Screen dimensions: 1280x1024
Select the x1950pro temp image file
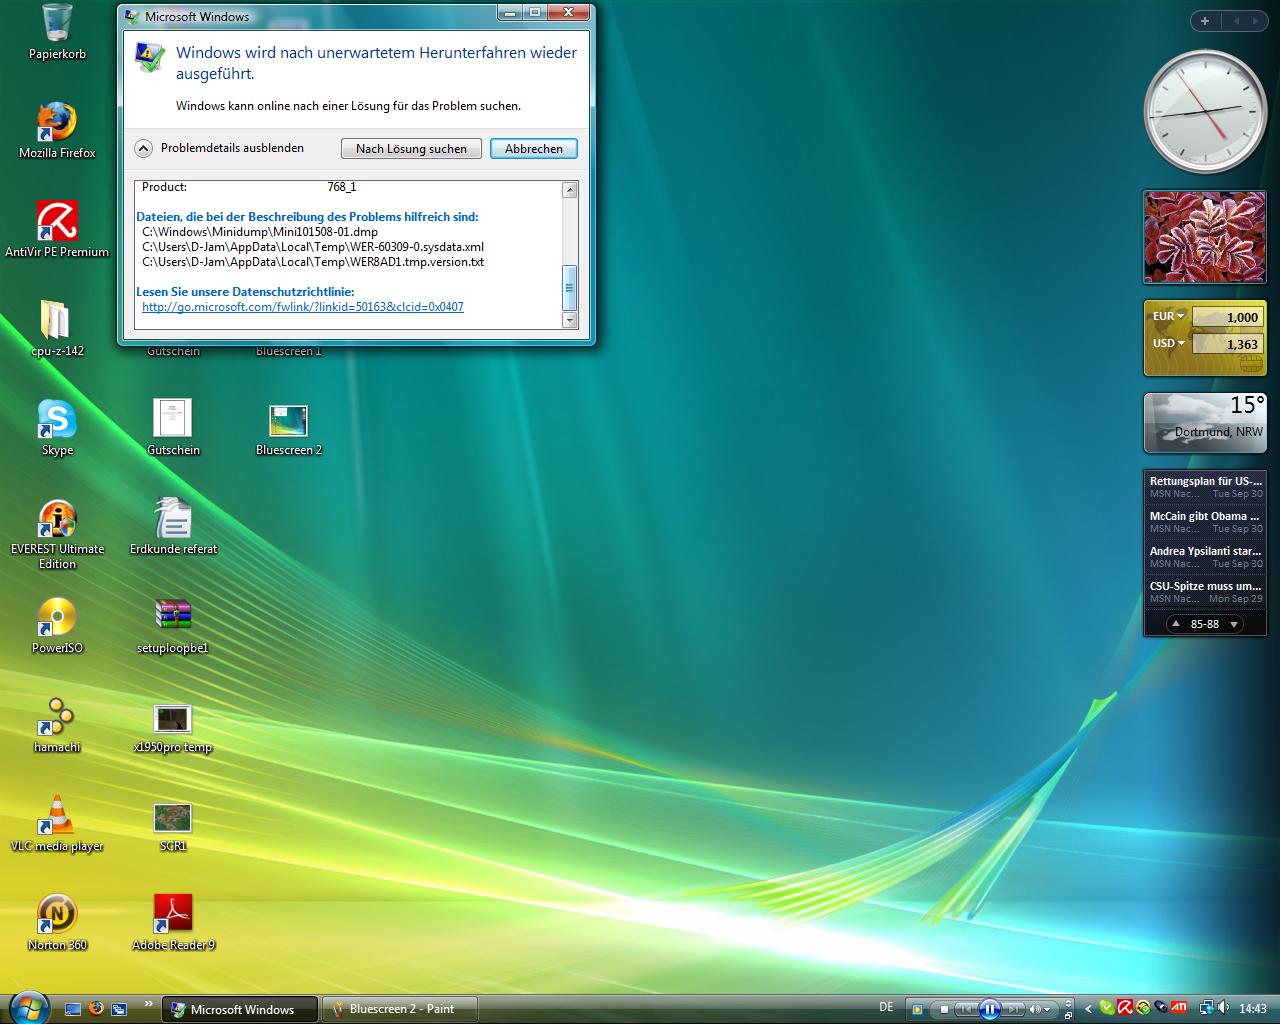click(x=173, y=727)
